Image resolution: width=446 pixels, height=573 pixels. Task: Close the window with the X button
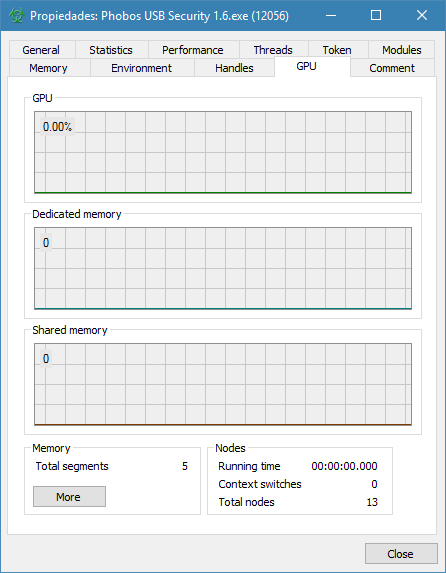pos(422,15)
